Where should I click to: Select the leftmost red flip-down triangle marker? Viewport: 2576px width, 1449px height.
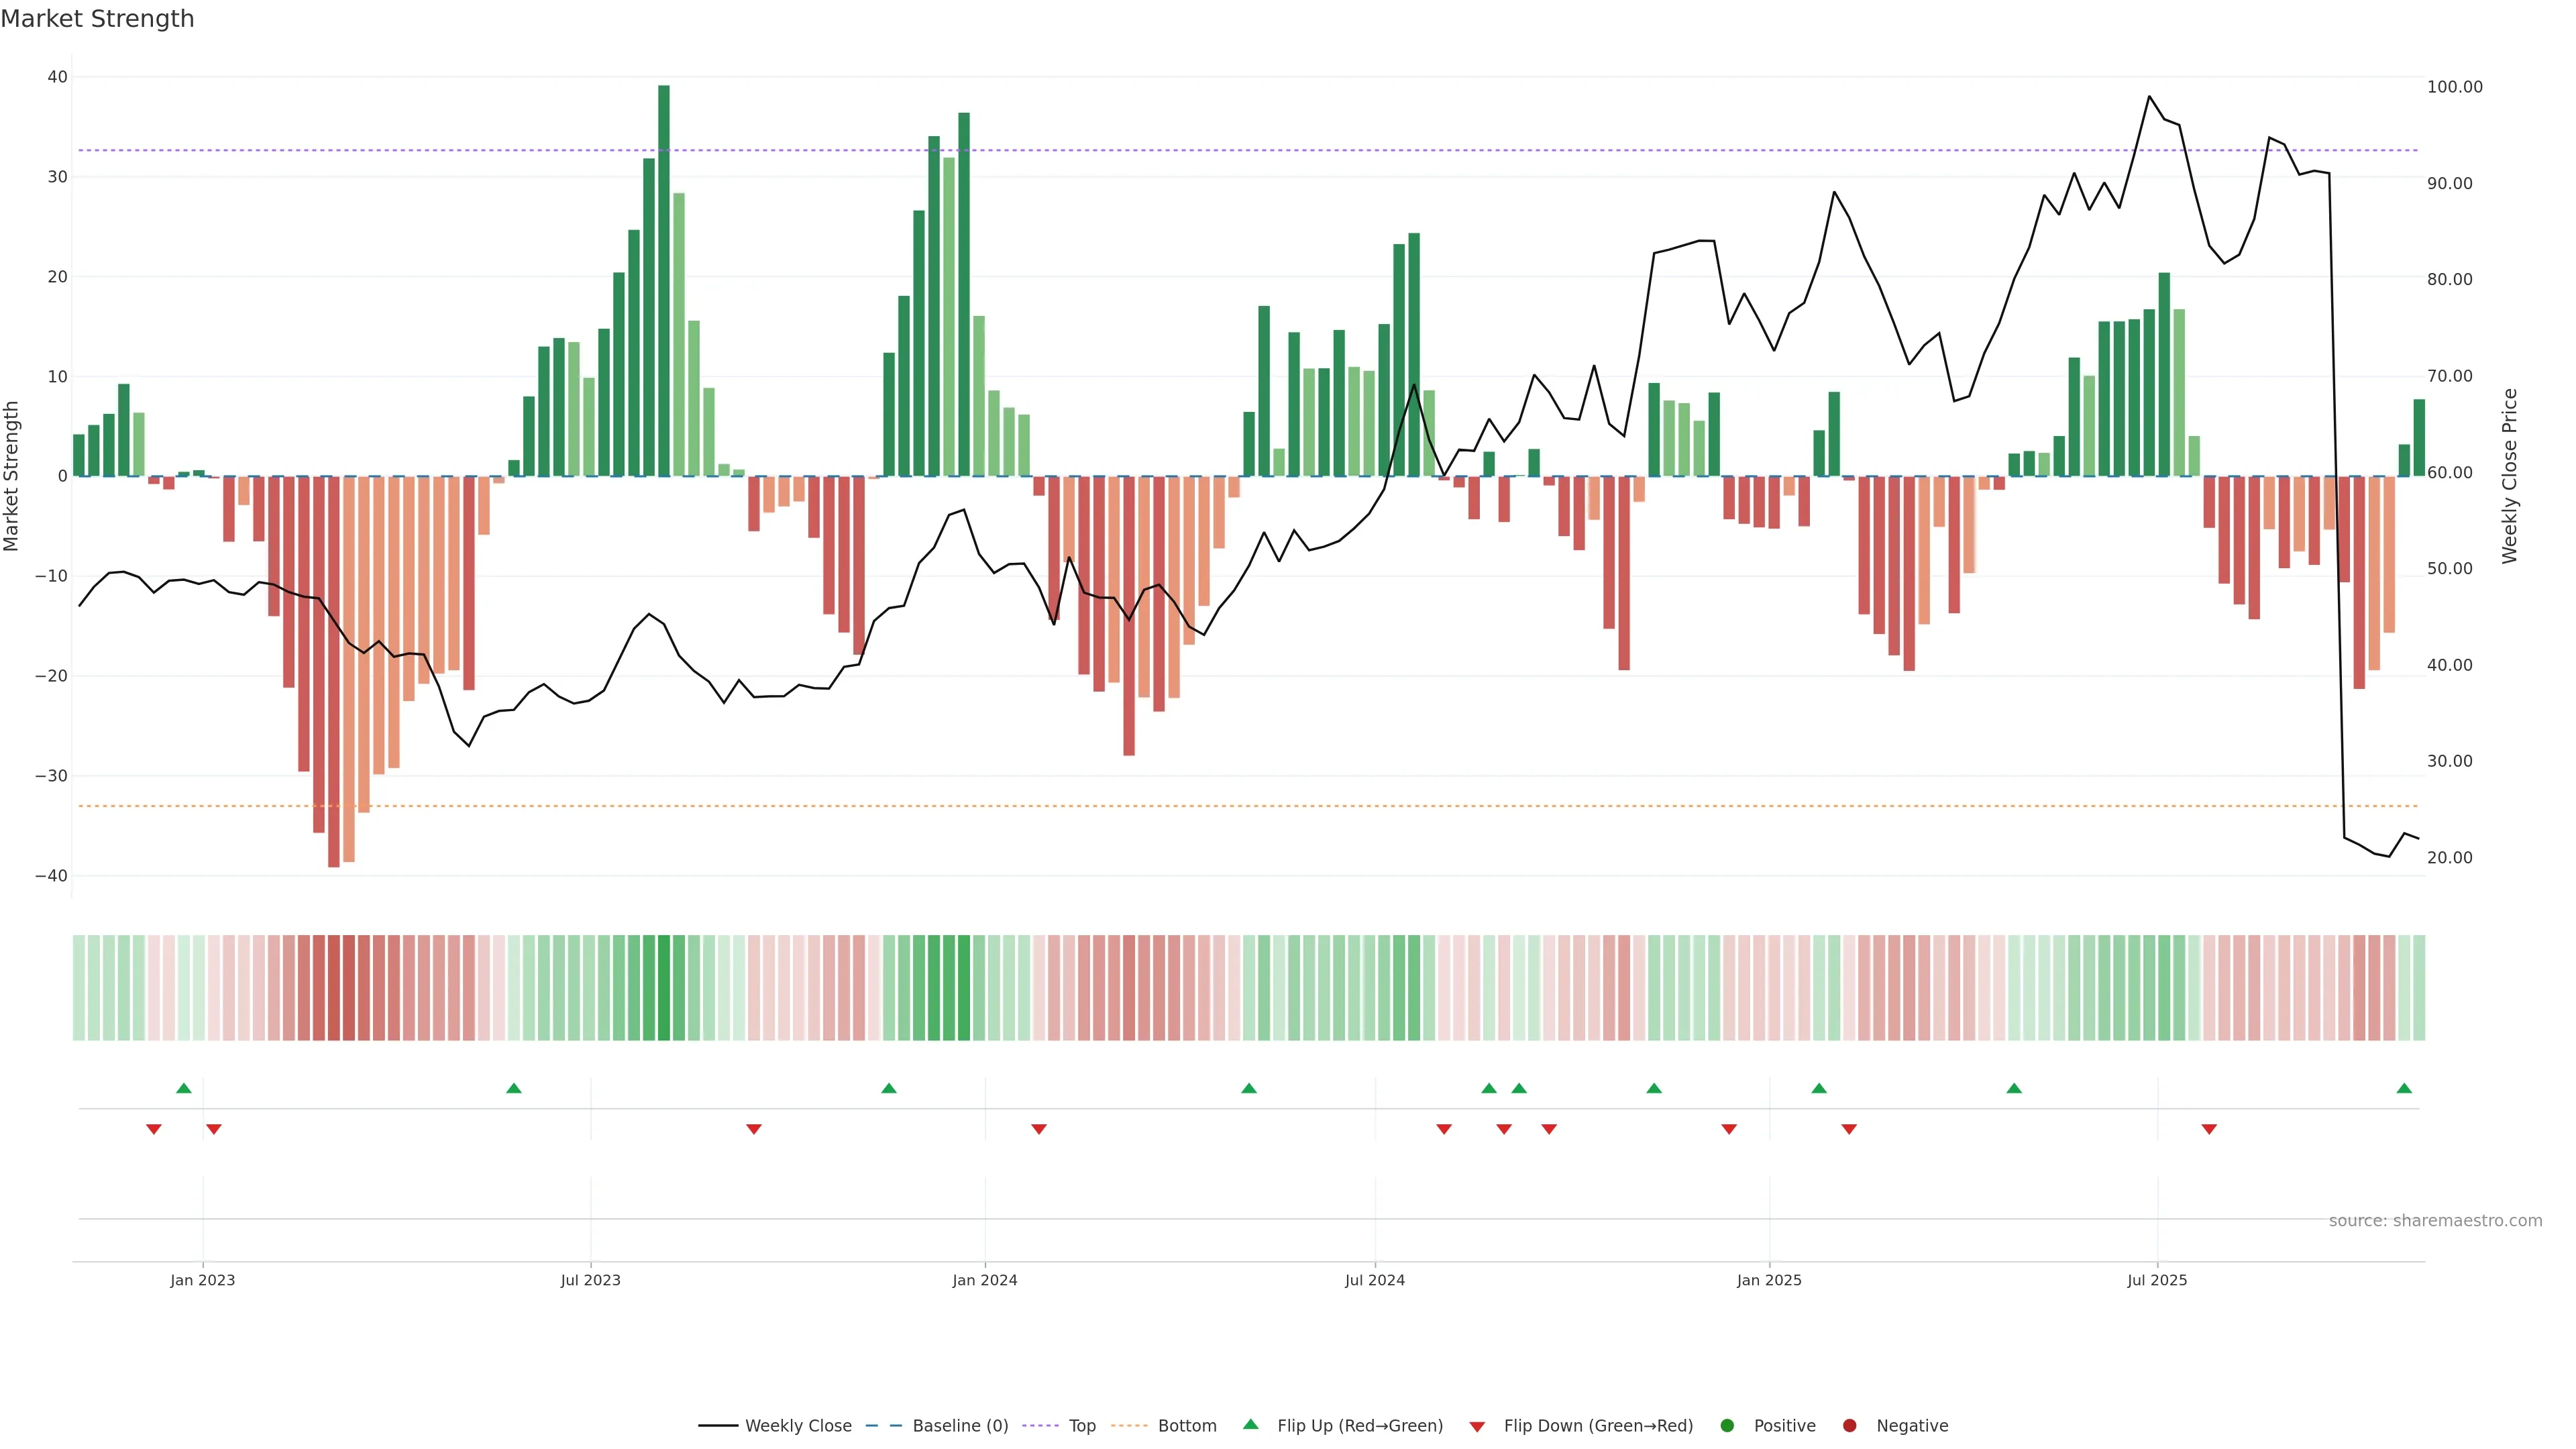(x=154, y=1129)
